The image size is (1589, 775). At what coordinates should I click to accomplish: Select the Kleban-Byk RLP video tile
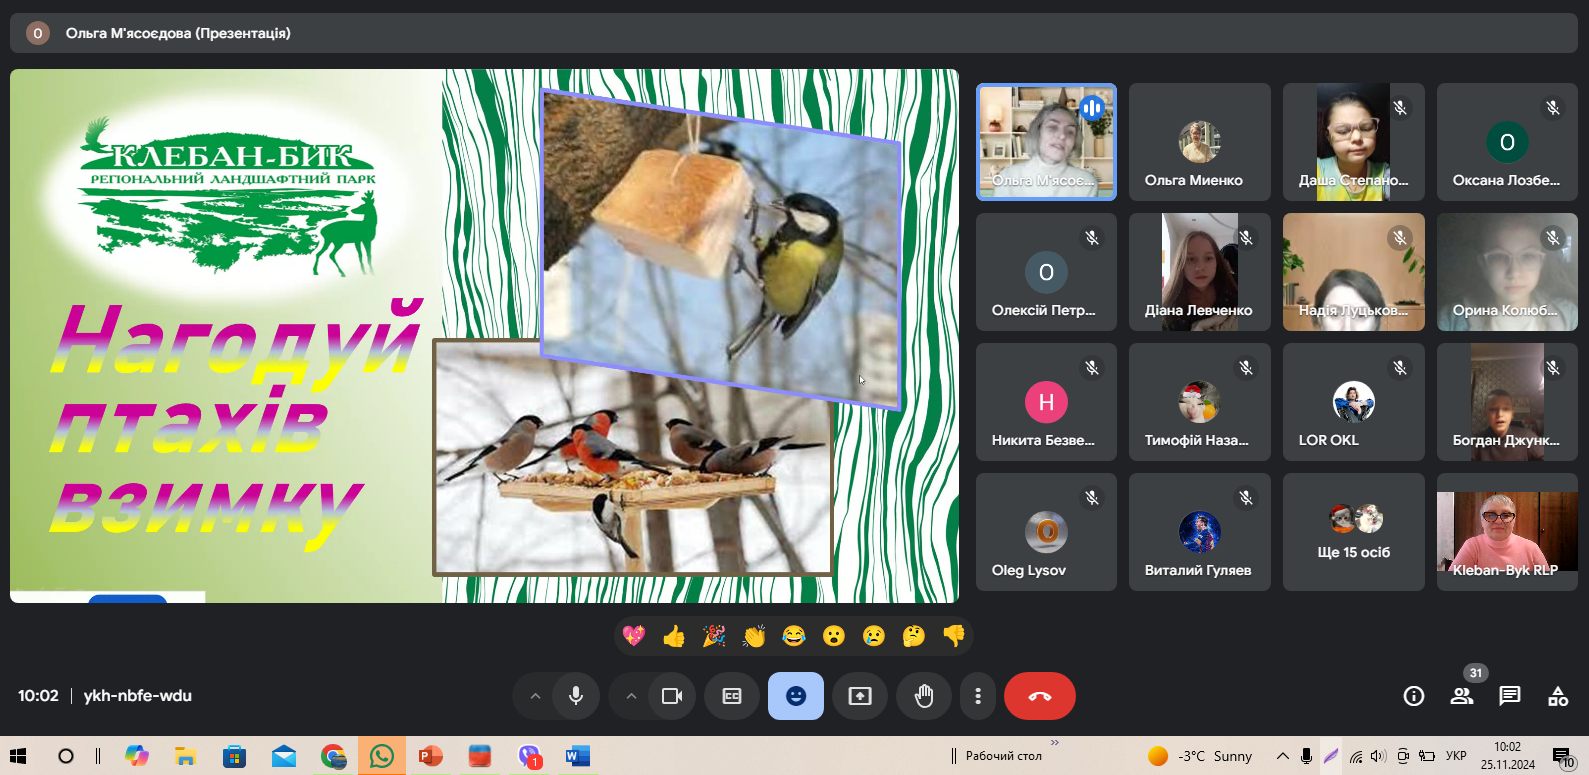pos(1507,532)
